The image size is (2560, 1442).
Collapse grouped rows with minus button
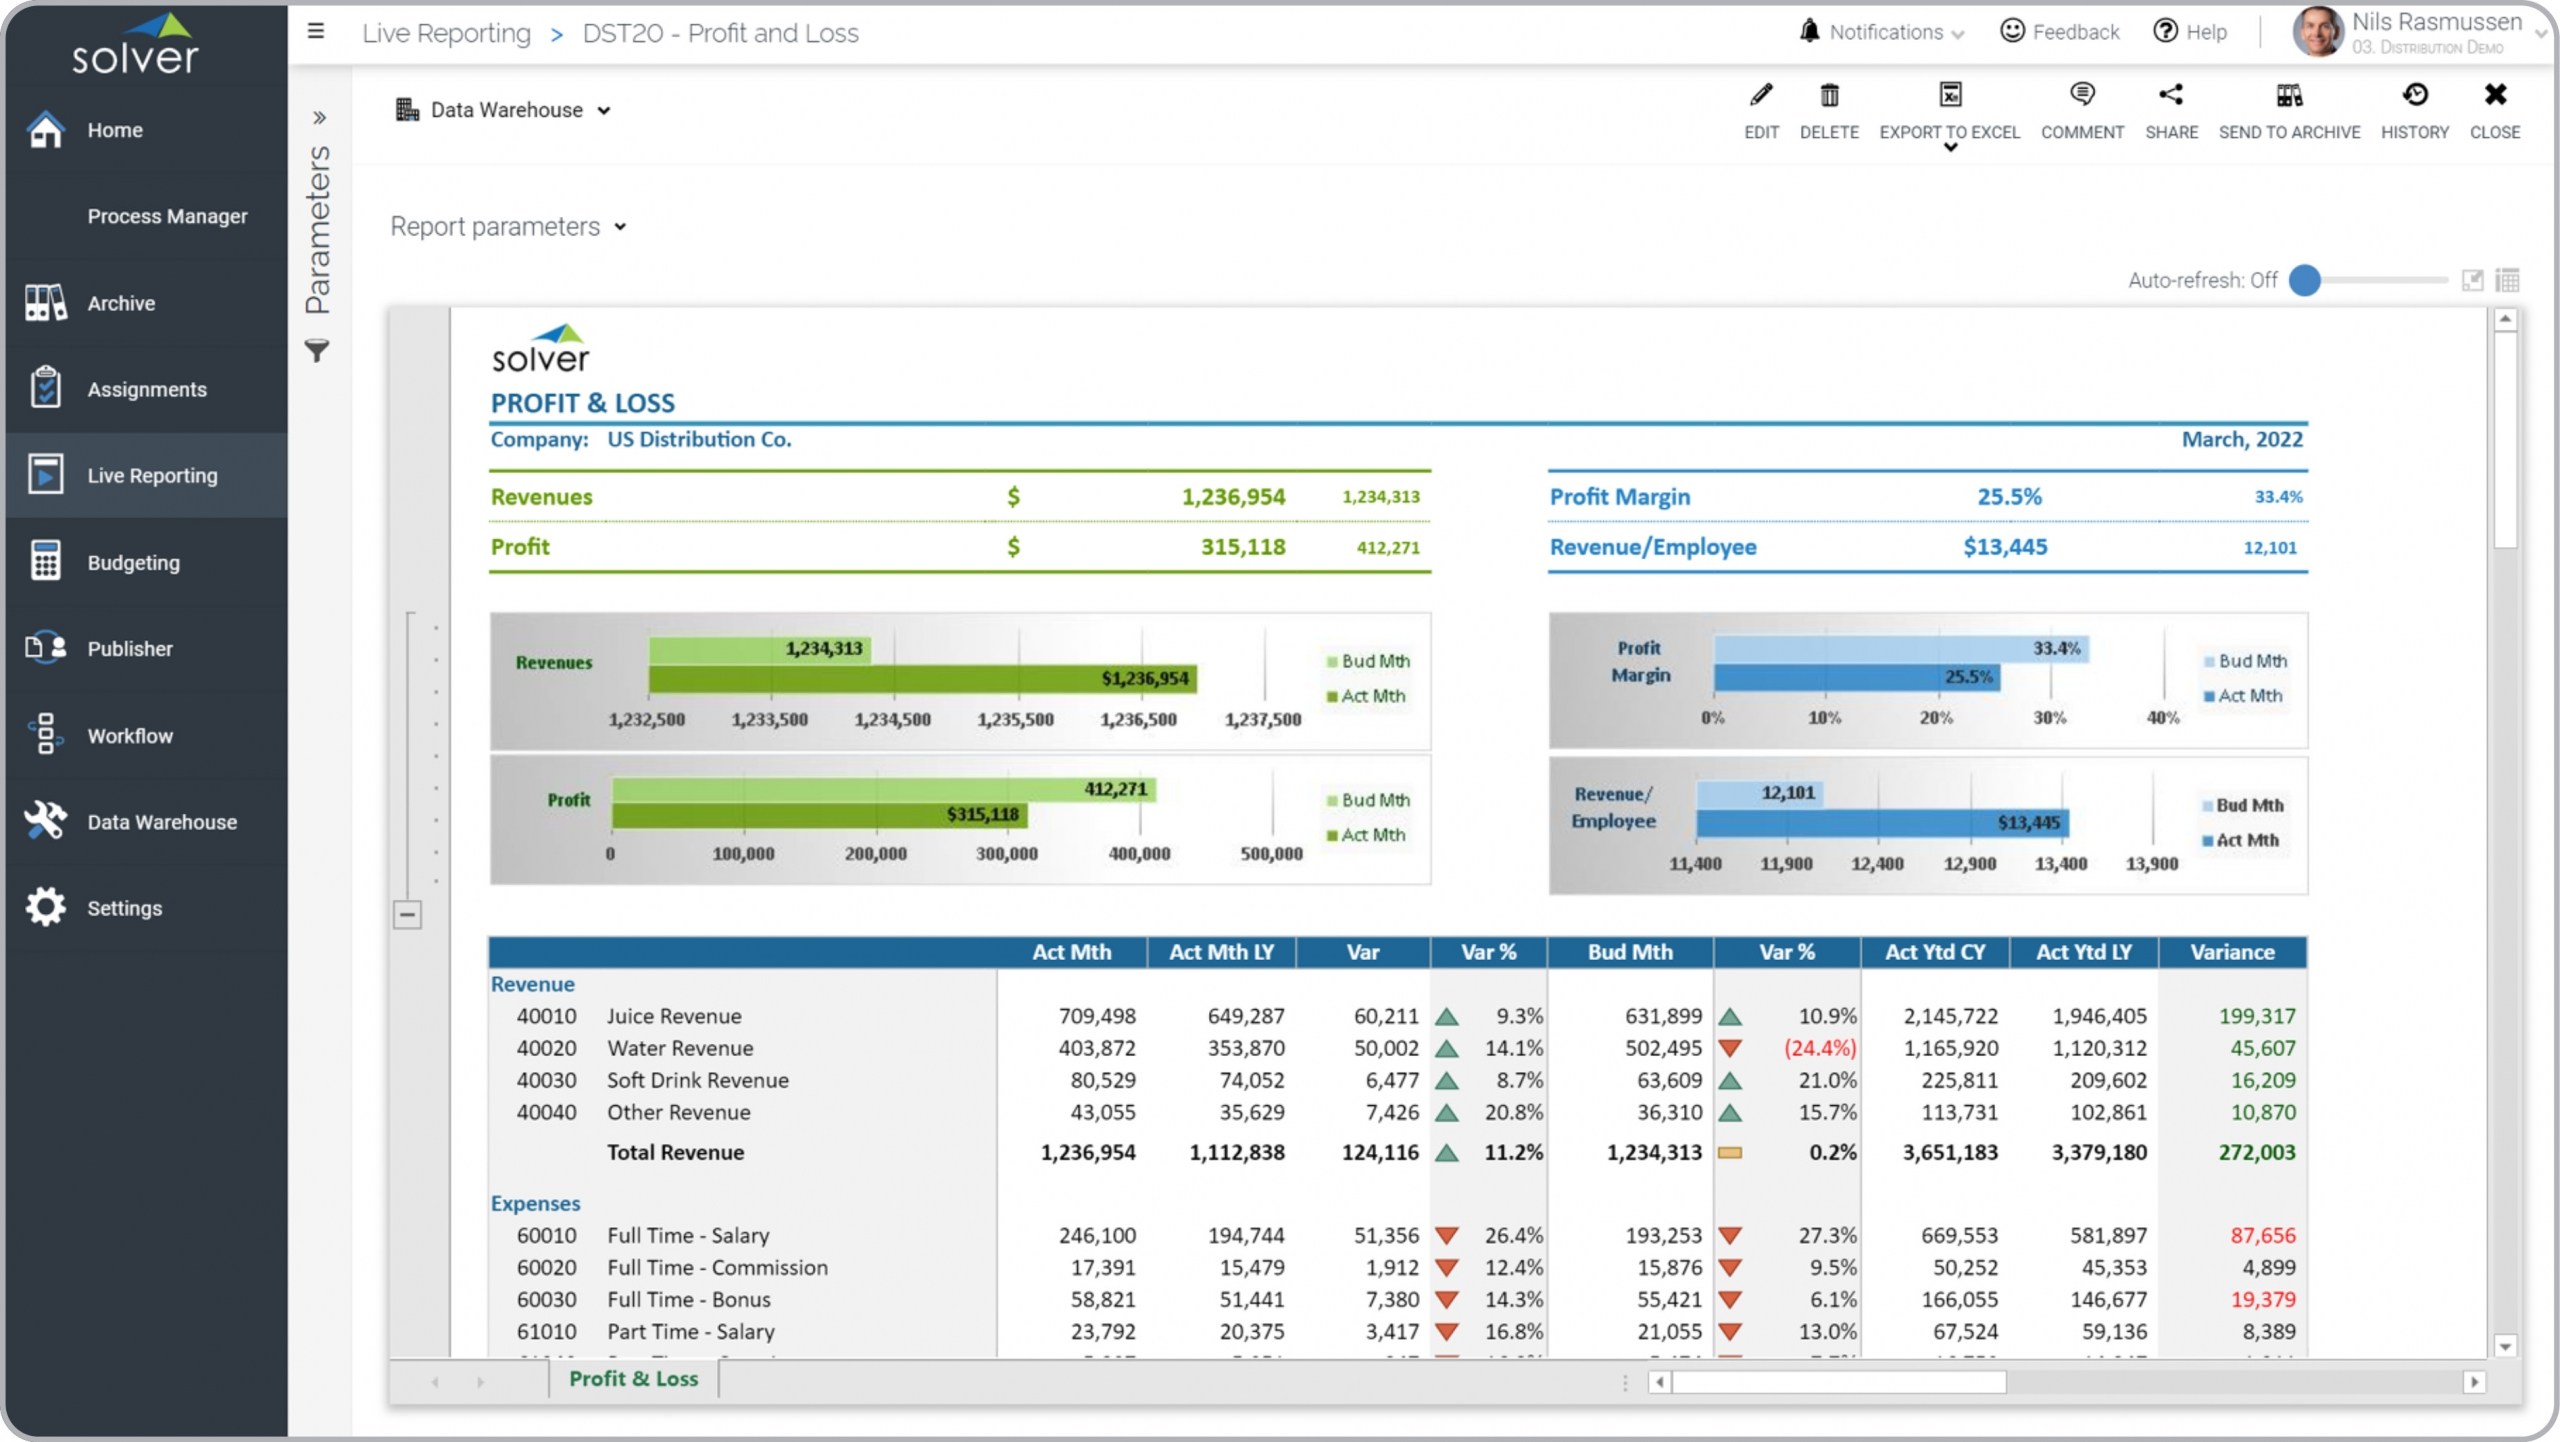[x=407, y=914]
